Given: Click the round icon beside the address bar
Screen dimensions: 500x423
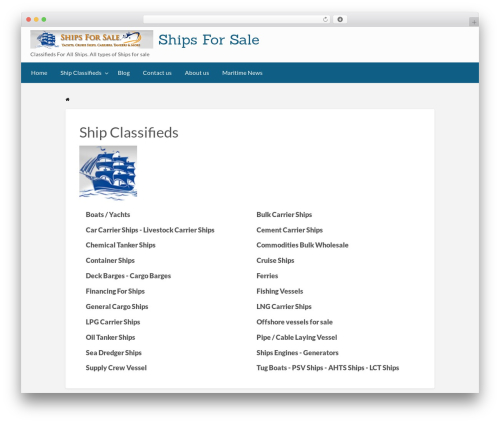Looking at the screenshot, I should 340,19.
